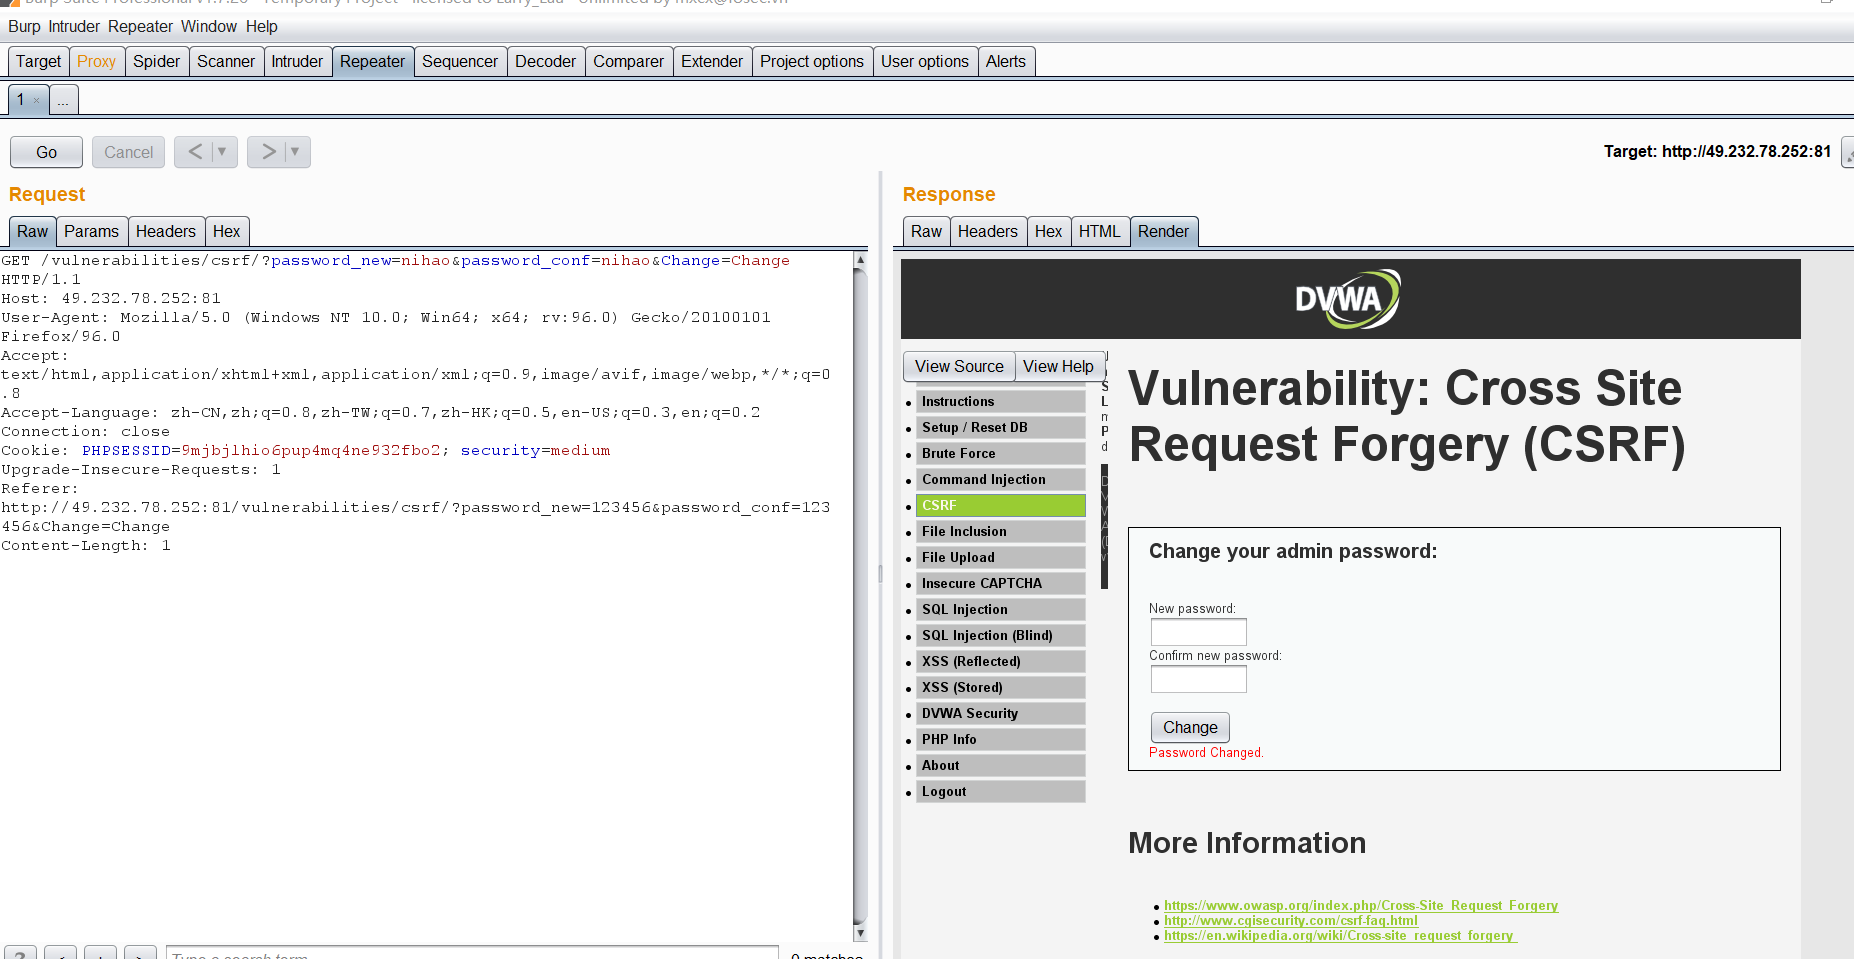Select Repeater sub-tab 1
Image resolution: width=1854 pixels, height=959 pixels.
tap(20, 99)
